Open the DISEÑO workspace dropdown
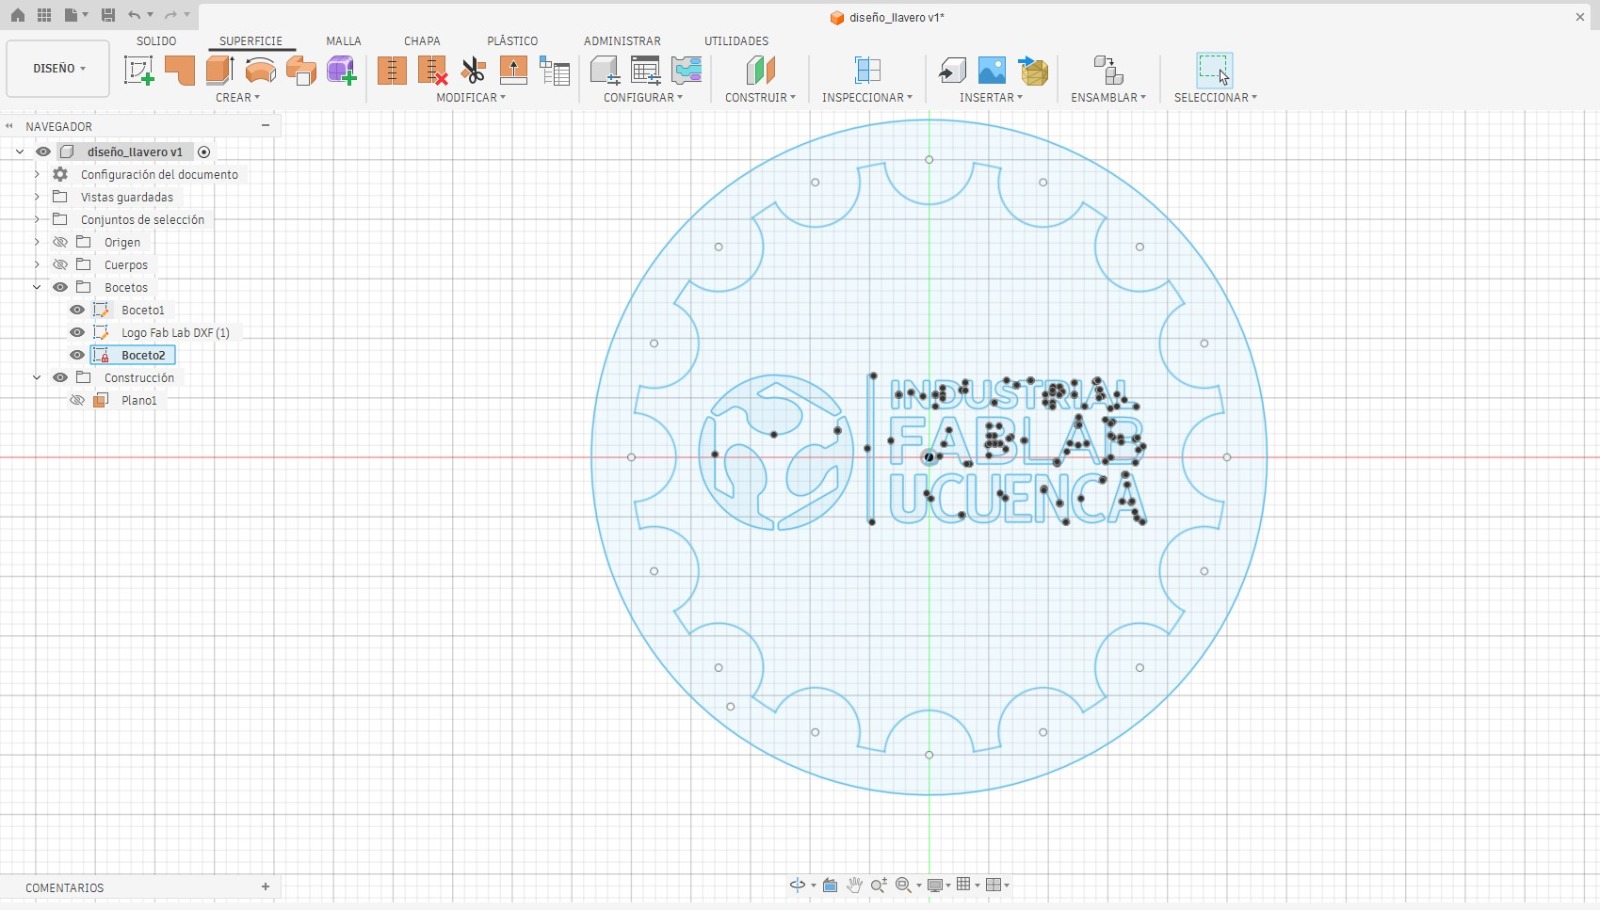 tap(58, 68)
